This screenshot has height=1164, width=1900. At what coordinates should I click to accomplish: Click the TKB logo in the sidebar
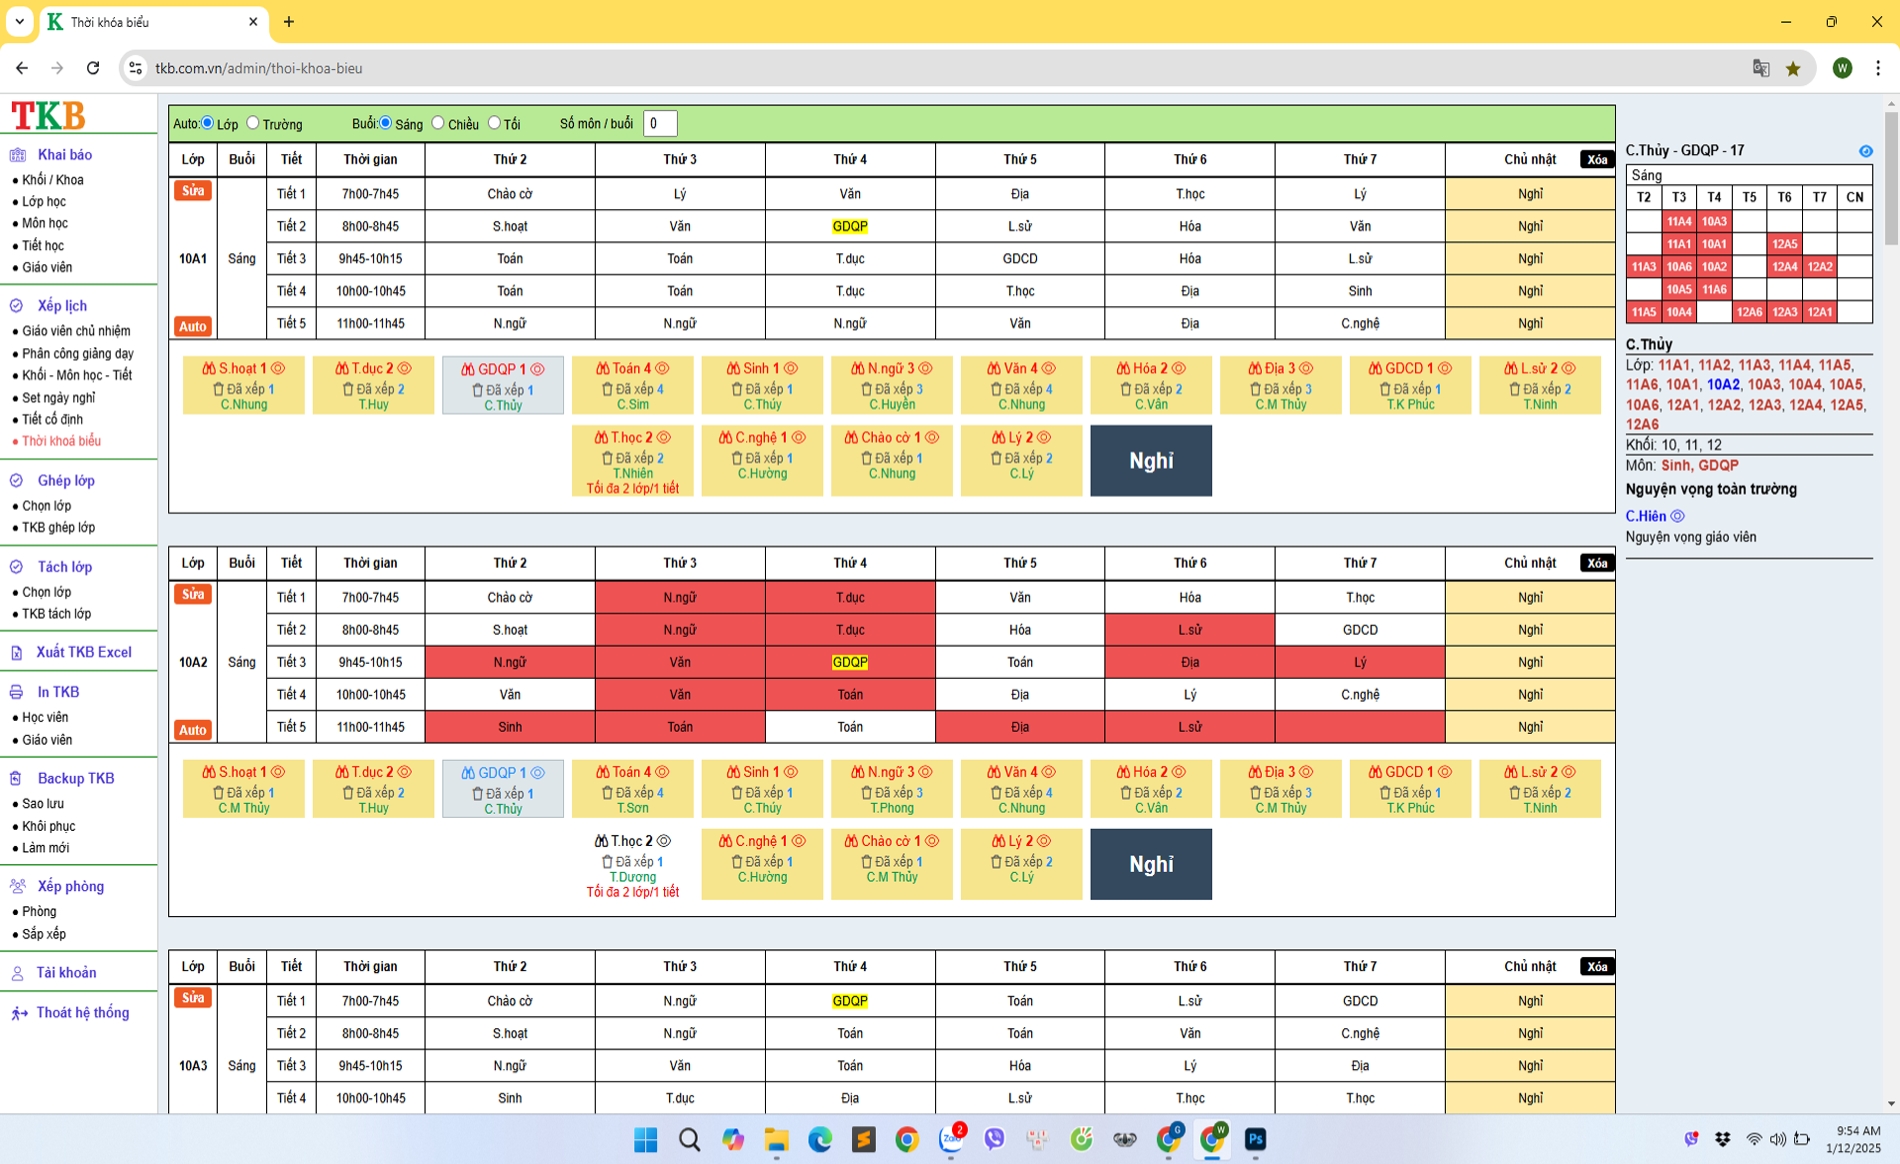pos(48,115)
